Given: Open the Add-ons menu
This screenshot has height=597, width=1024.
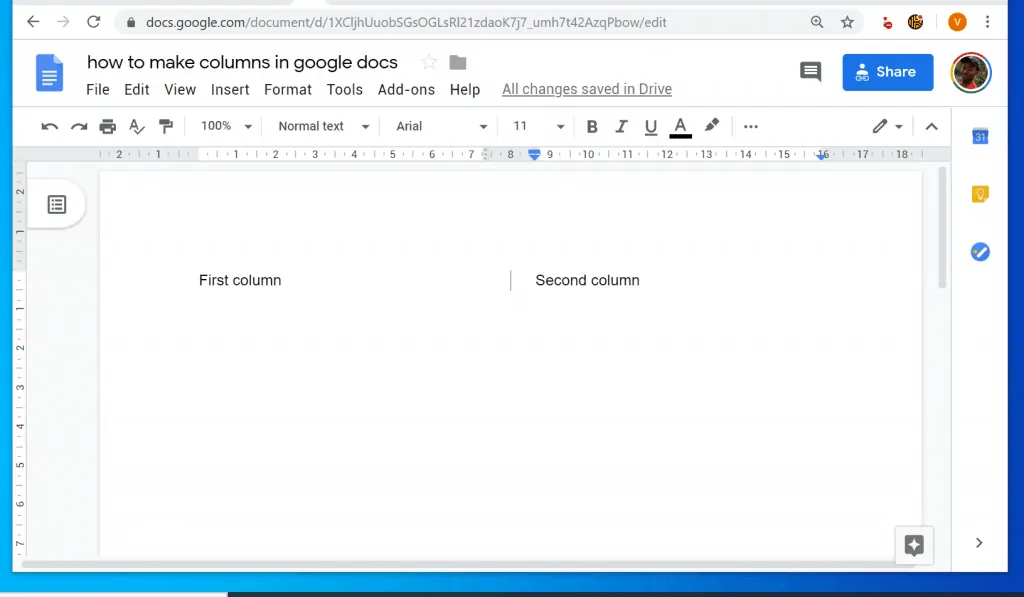Looking at the screenshot, I should pyautogui.click(x=406, y=89).
